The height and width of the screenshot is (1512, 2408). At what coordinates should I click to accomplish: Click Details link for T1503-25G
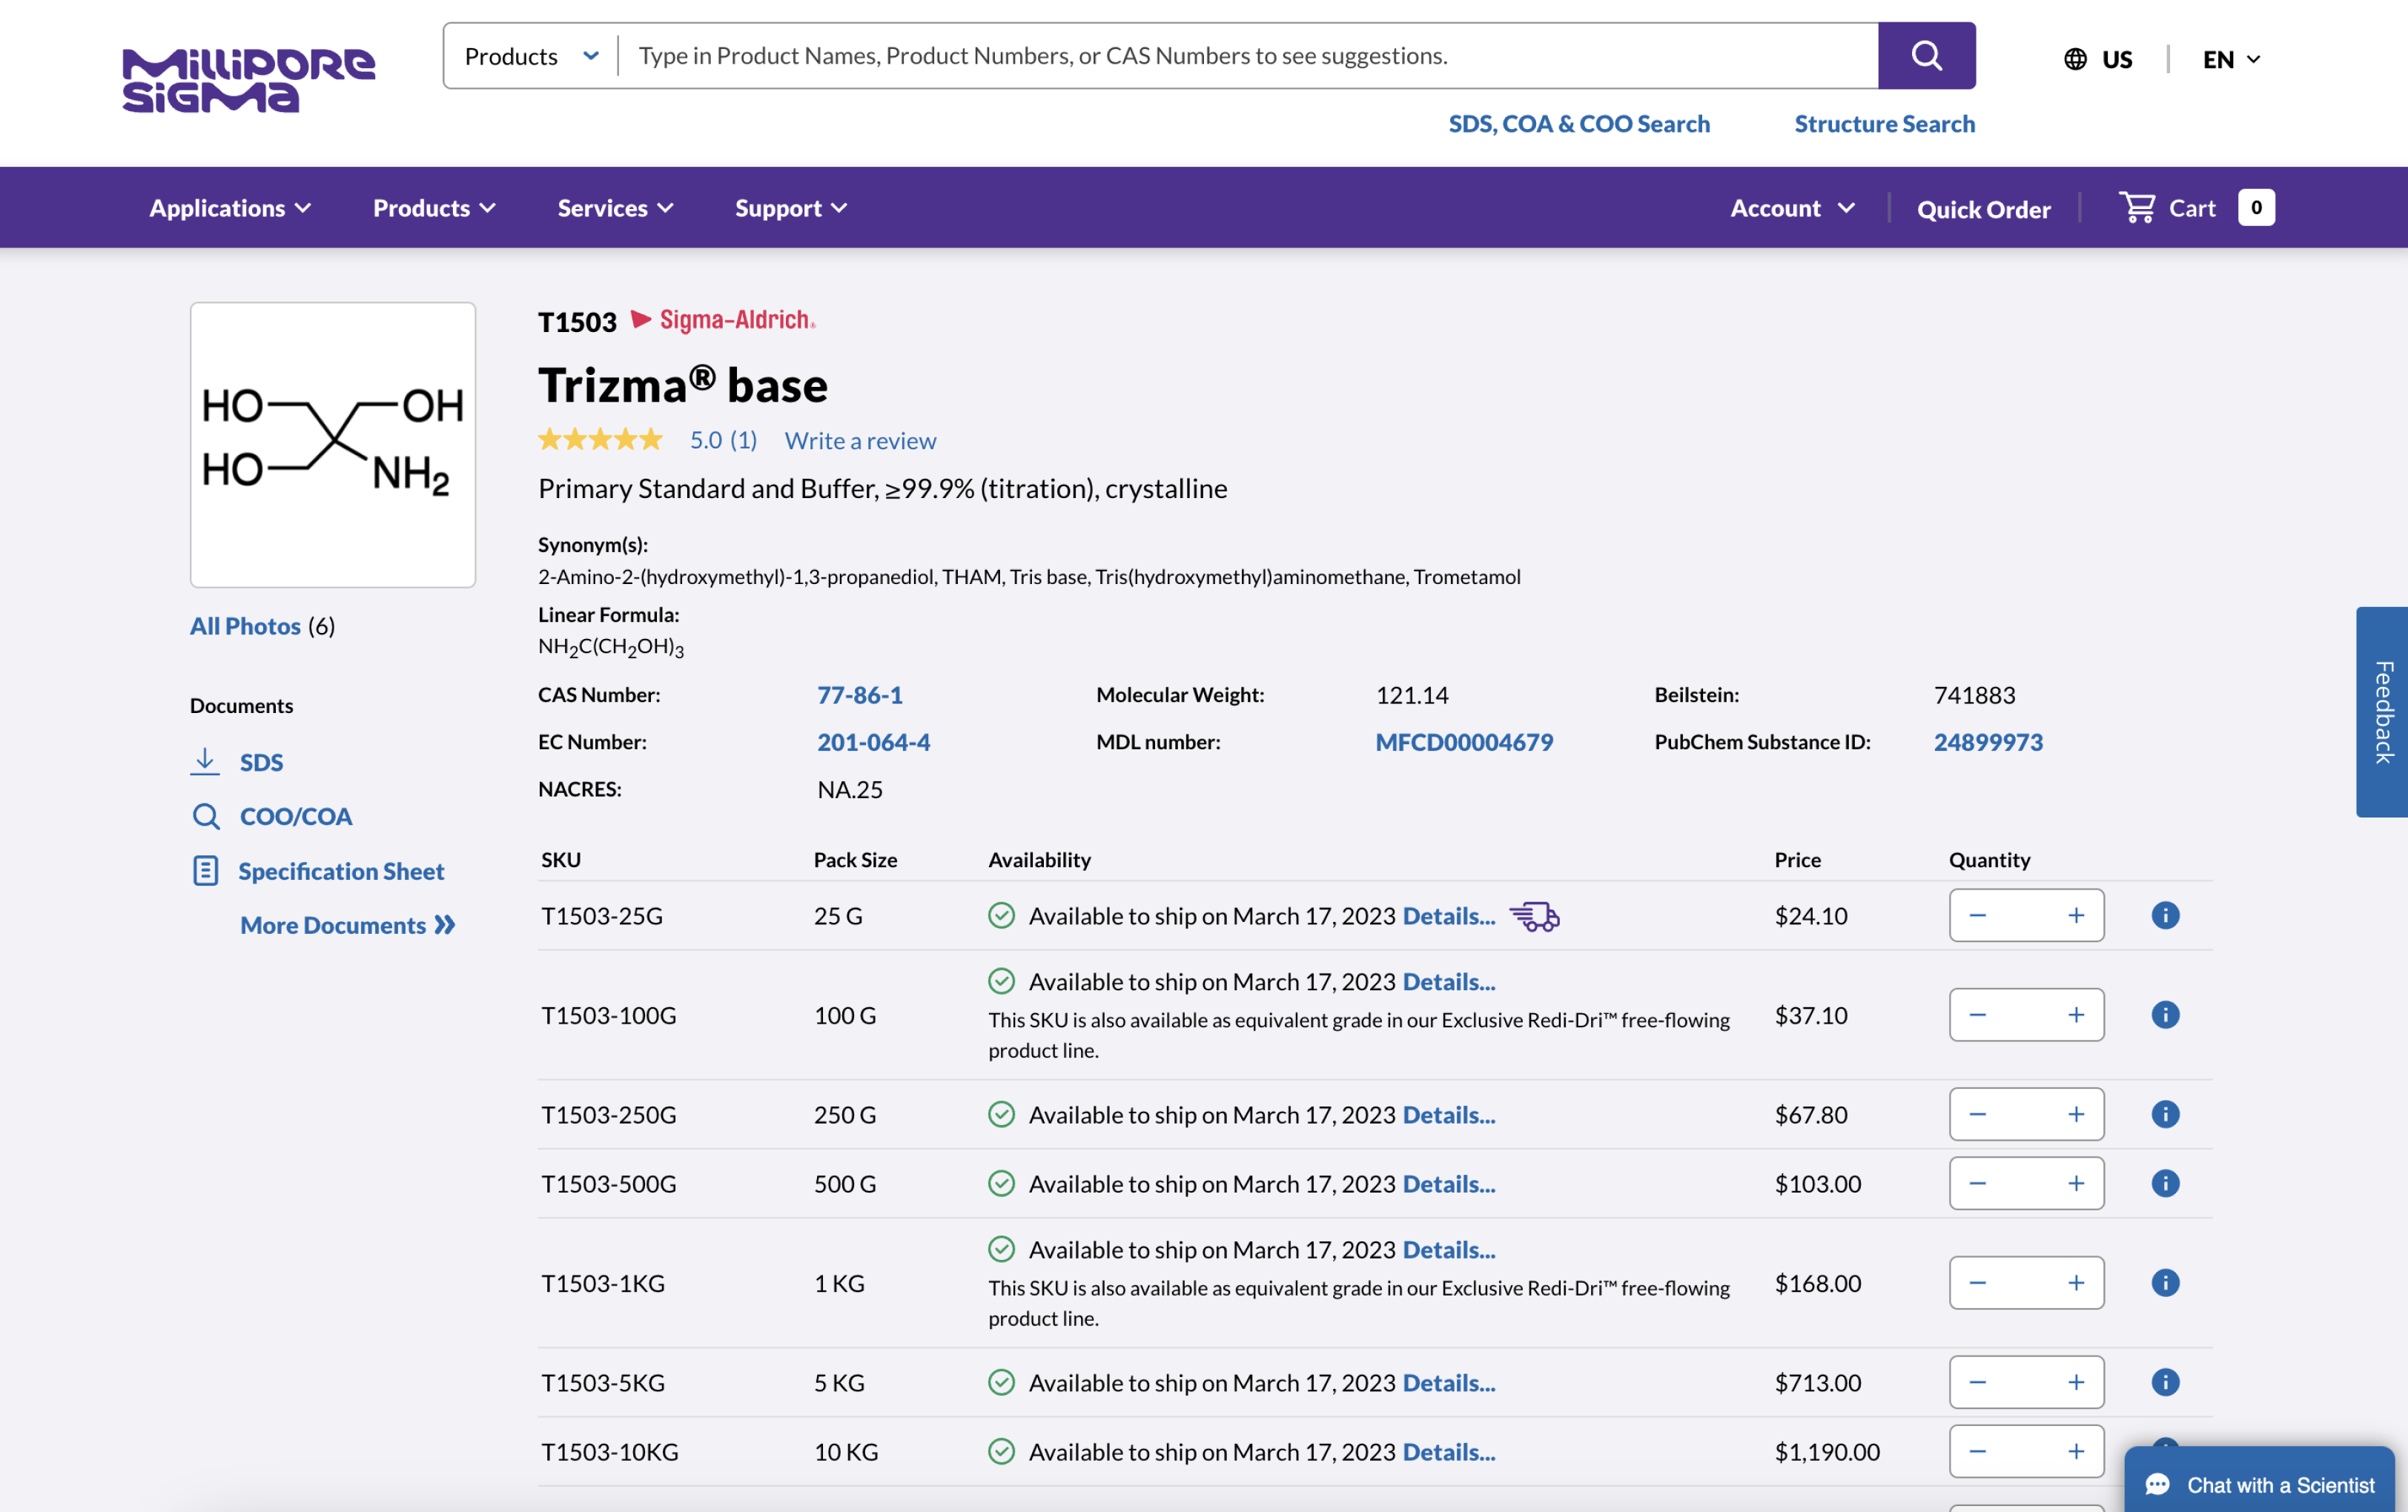(1449, 915)
